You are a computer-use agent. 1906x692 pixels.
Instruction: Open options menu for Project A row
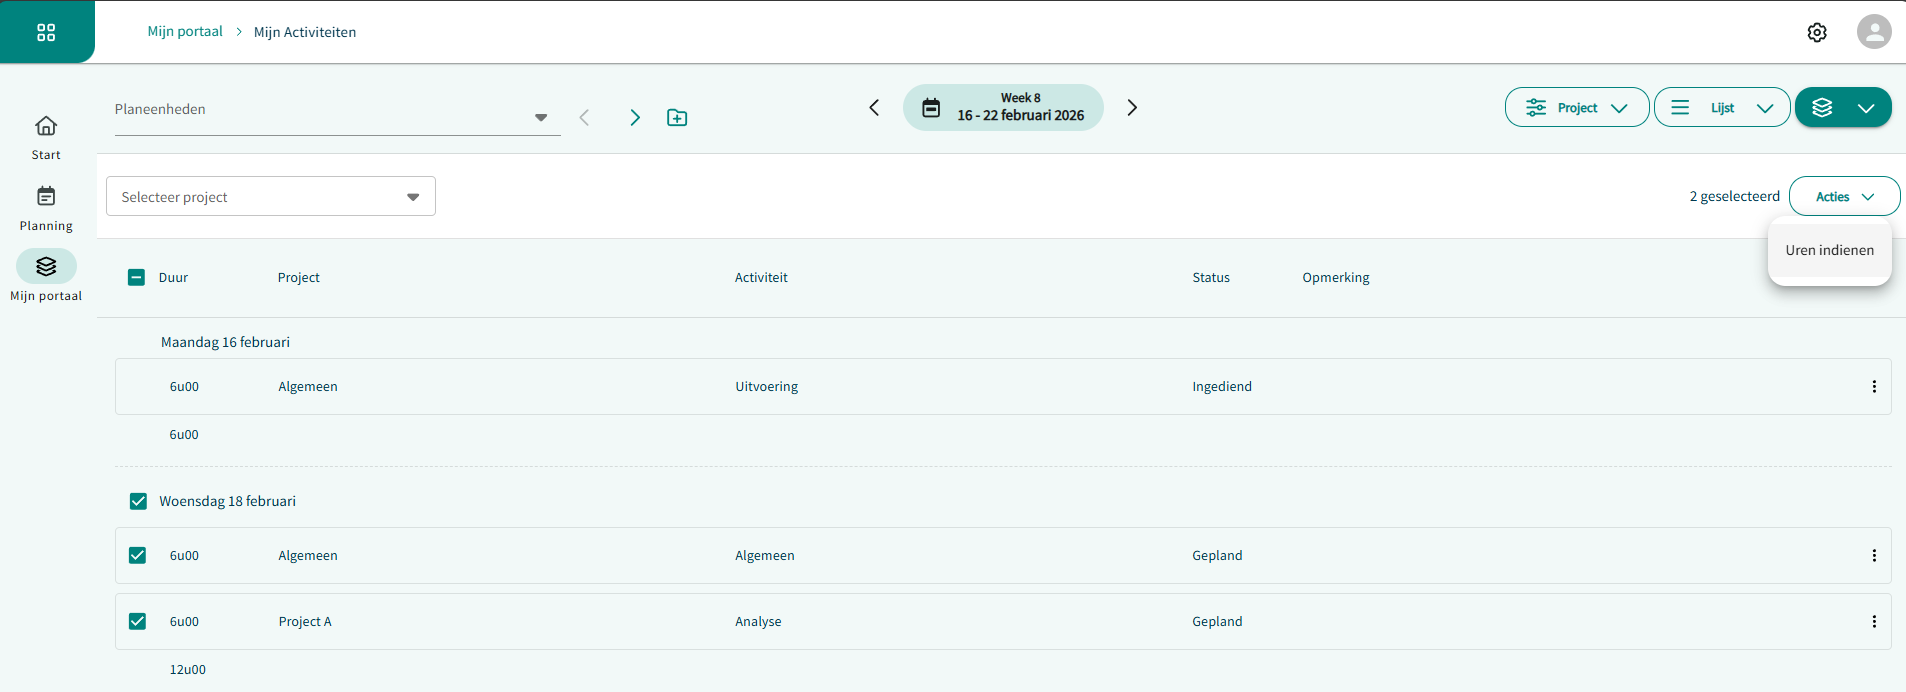[1873, 622]
